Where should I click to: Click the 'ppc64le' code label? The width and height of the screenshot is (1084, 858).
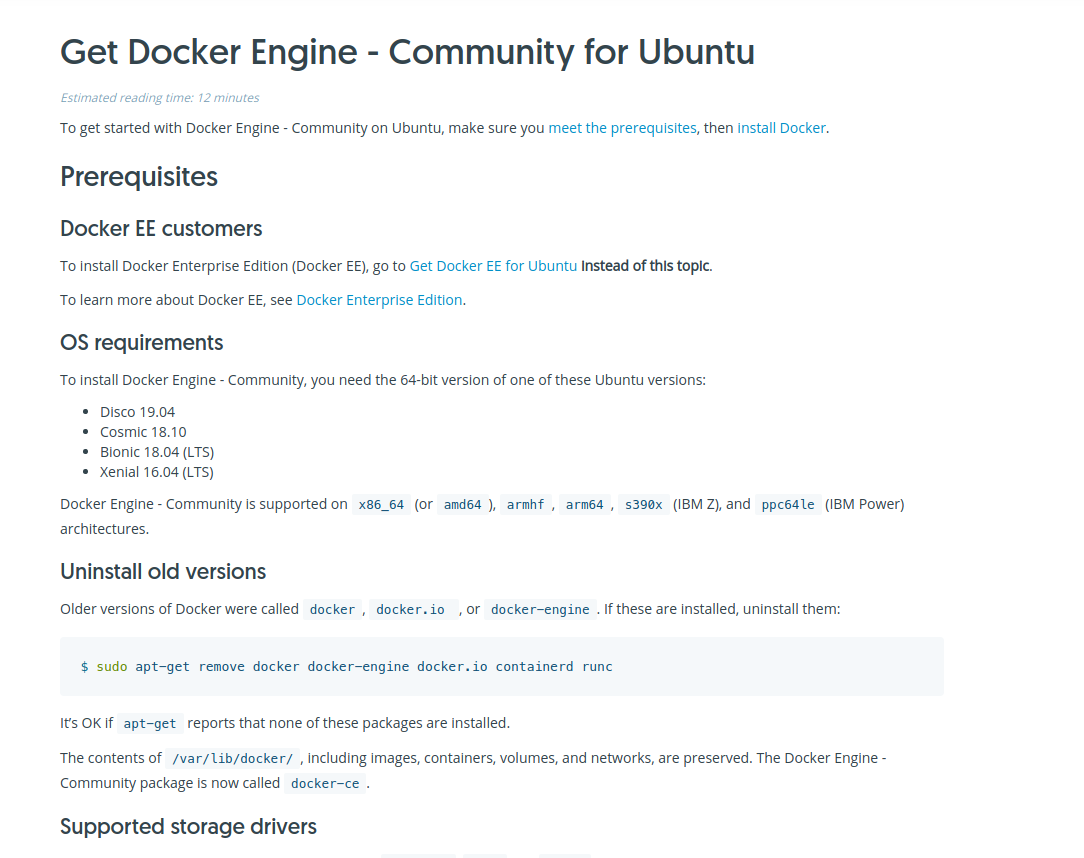coord(788,505)
